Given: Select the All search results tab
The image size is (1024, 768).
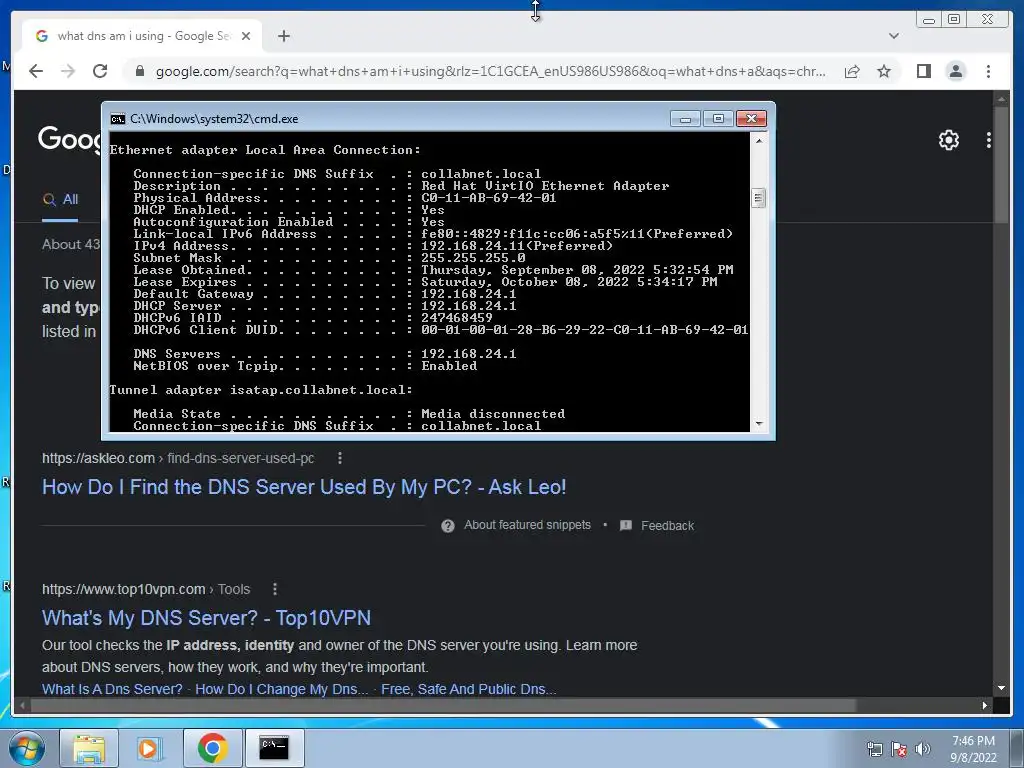Looking at the screenshot, I should point(60,200).
